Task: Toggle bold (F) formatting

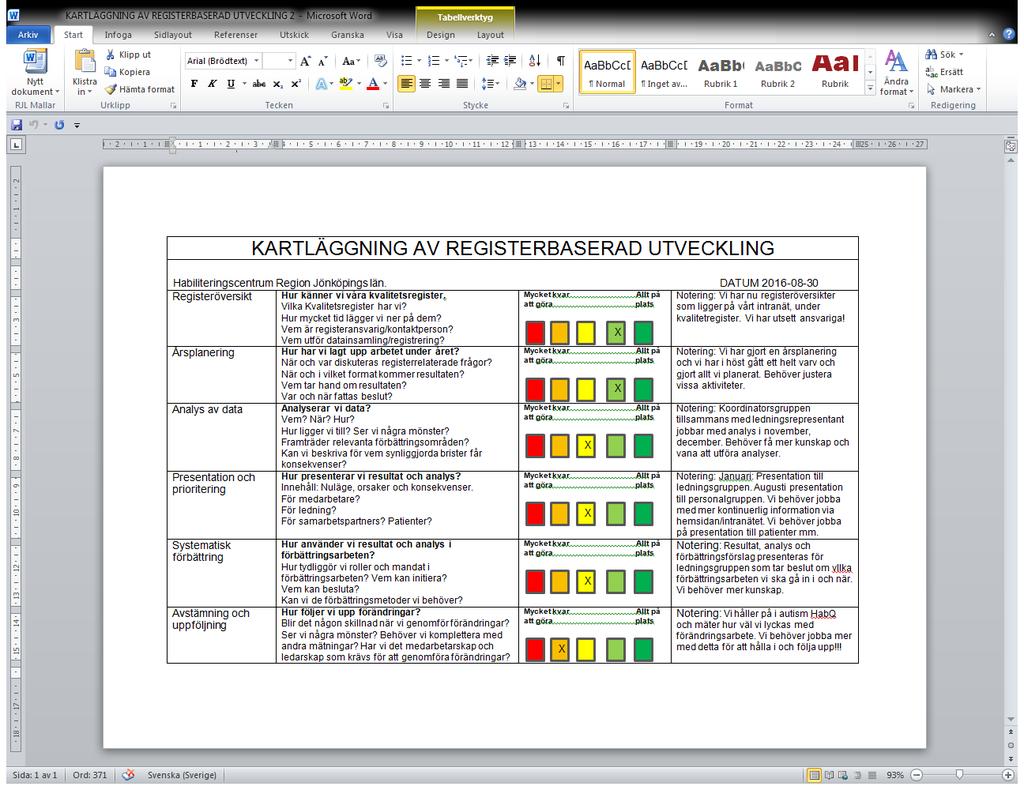Action: (x=194, y=84)
